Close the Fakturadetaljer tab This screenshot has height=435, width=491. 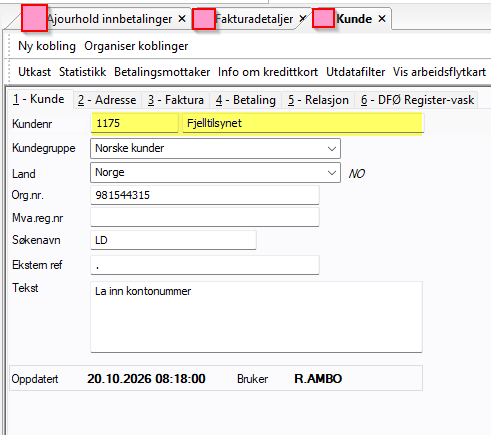tap(302, 19)
